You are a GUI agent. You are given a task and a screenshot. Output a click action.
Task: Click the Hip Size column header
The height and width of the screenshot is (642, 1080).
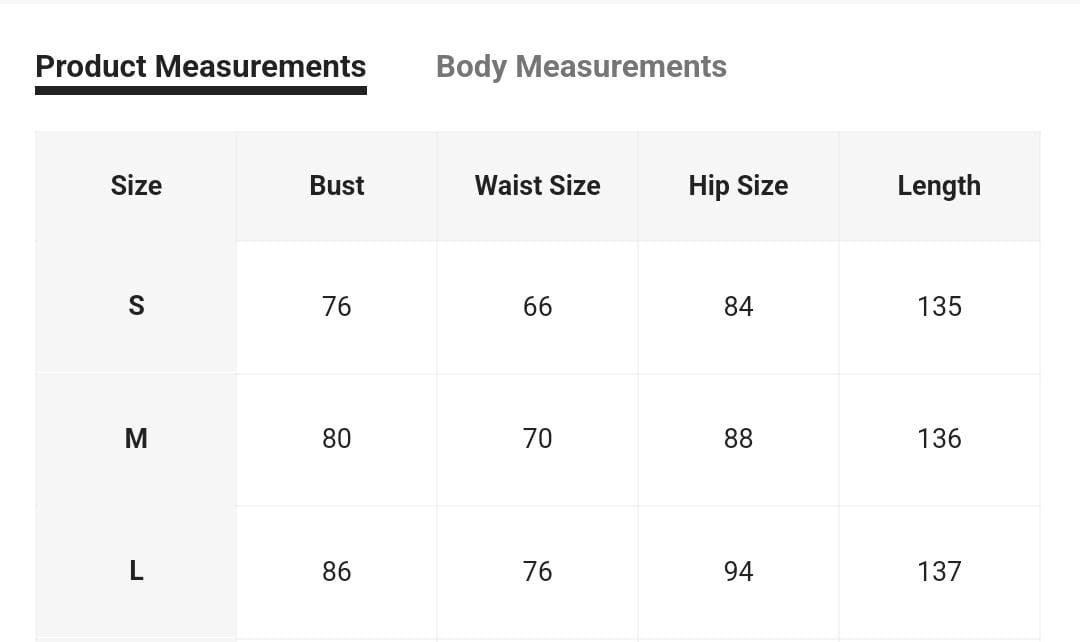[738, 186]
